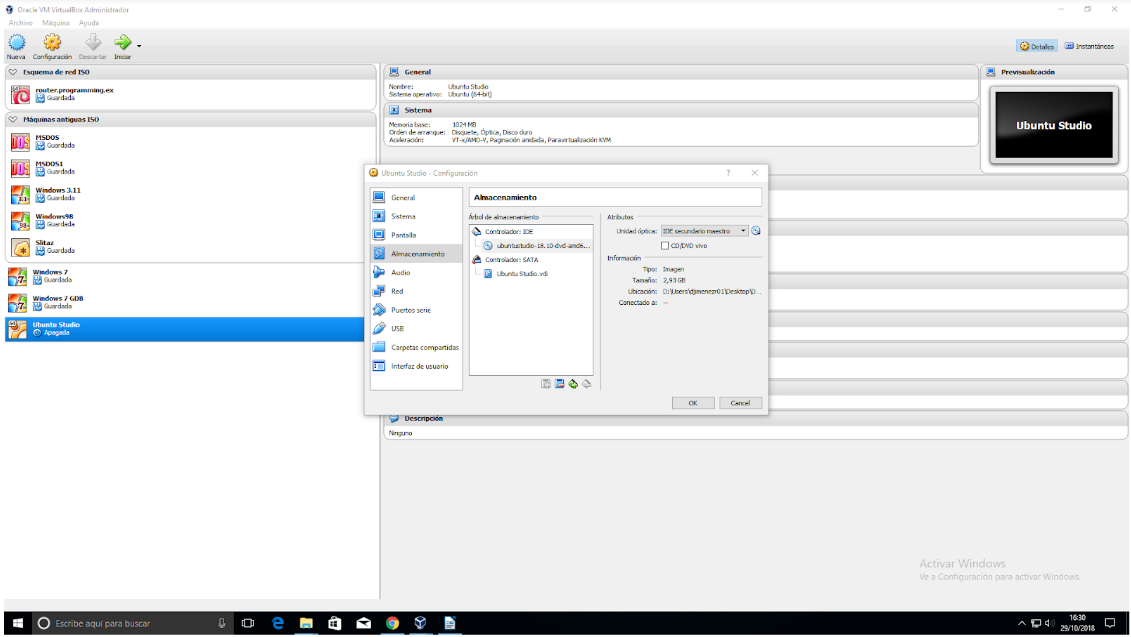Screen dimensions: 1131x637
Task: Open Configuración from the main toolbar
Action: pos(52,43)
